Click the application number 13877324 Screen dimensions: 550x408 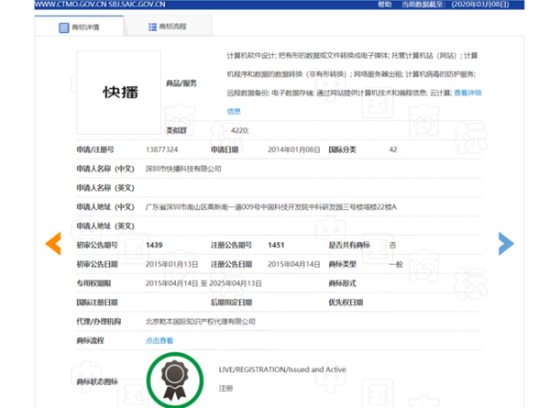[x=162, y=150]
